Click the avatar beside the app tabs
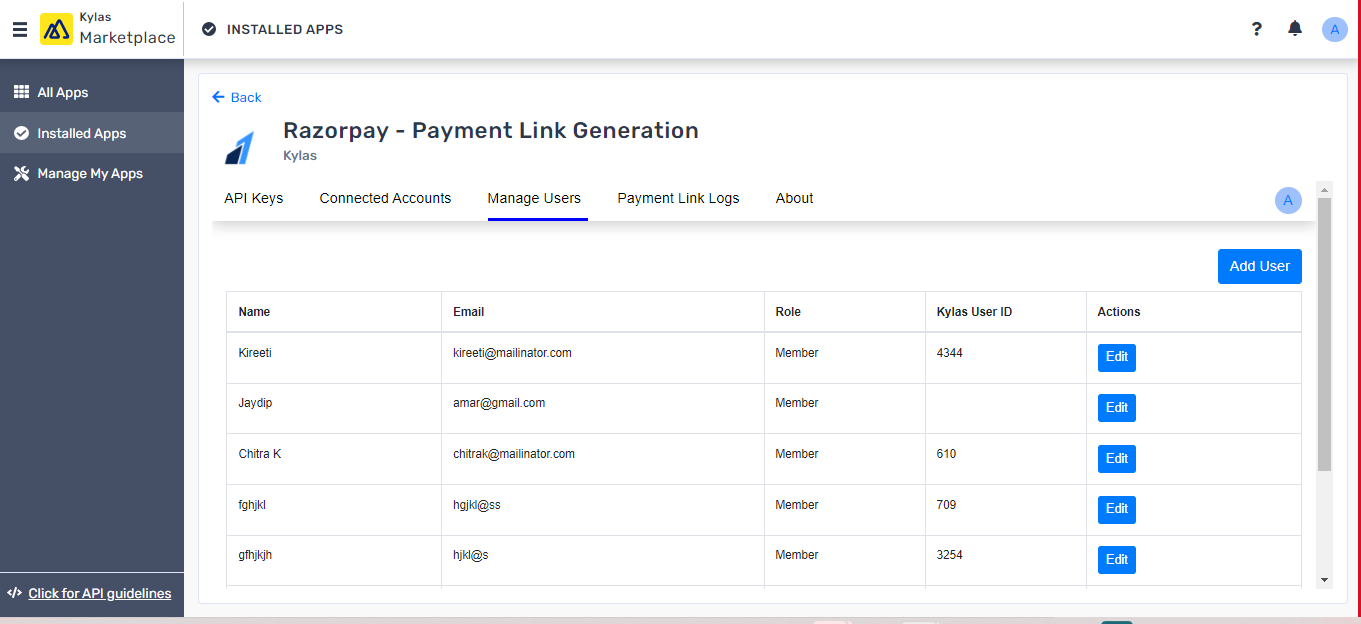This screenshot has height=624, width=1361. (1288, 200)
